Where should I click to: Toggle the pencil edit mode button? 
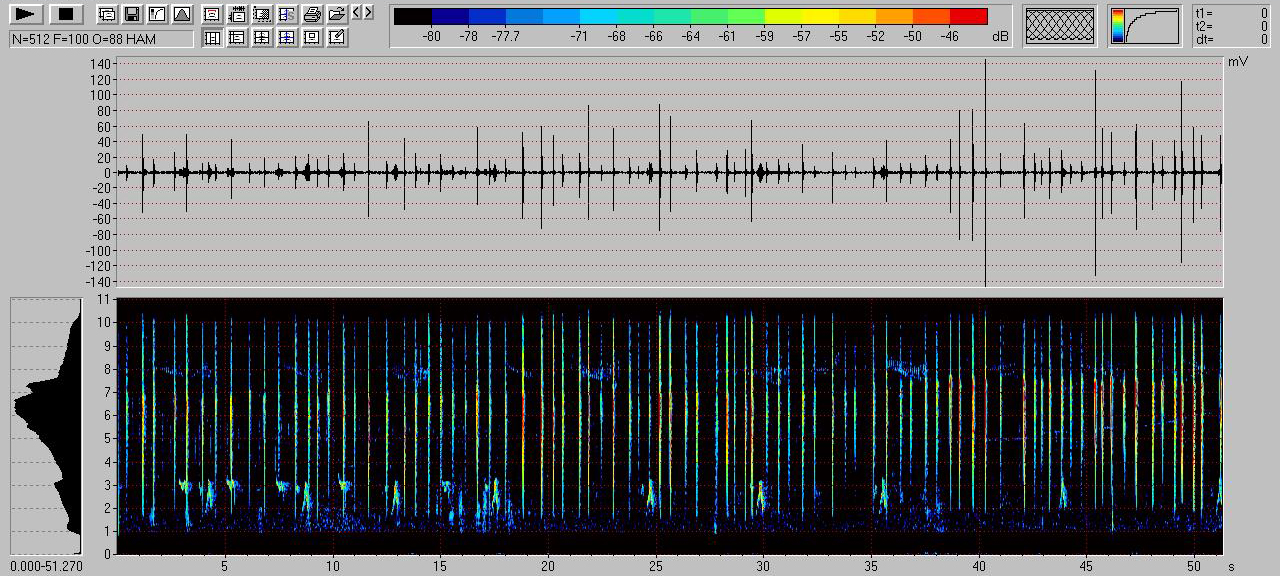tap(337, 38)
